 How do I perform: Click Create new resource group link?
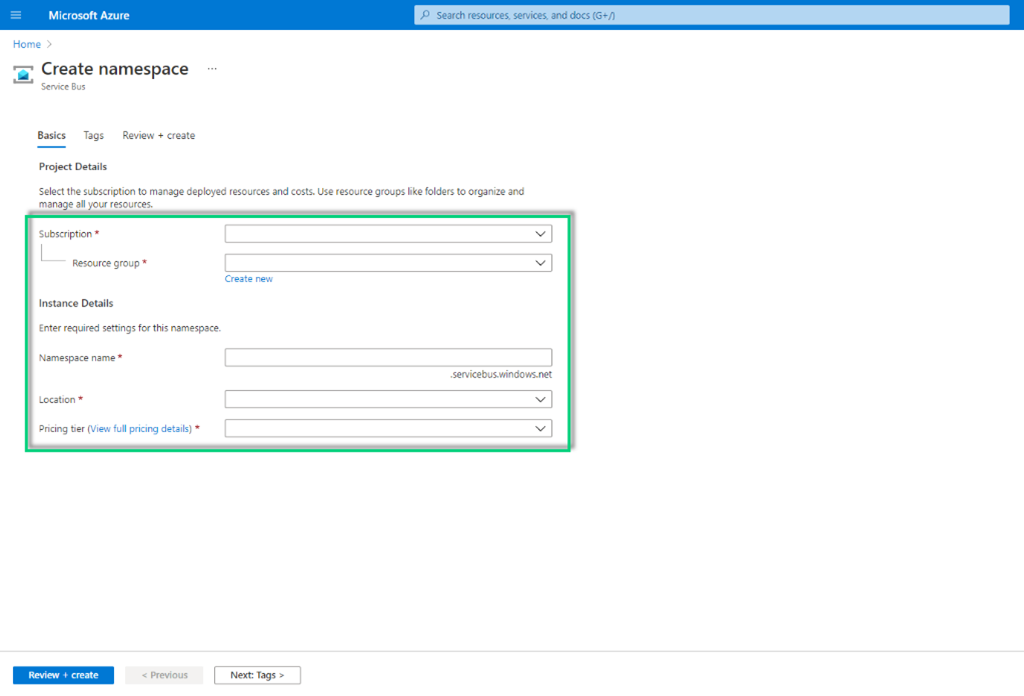pos(249,279)
